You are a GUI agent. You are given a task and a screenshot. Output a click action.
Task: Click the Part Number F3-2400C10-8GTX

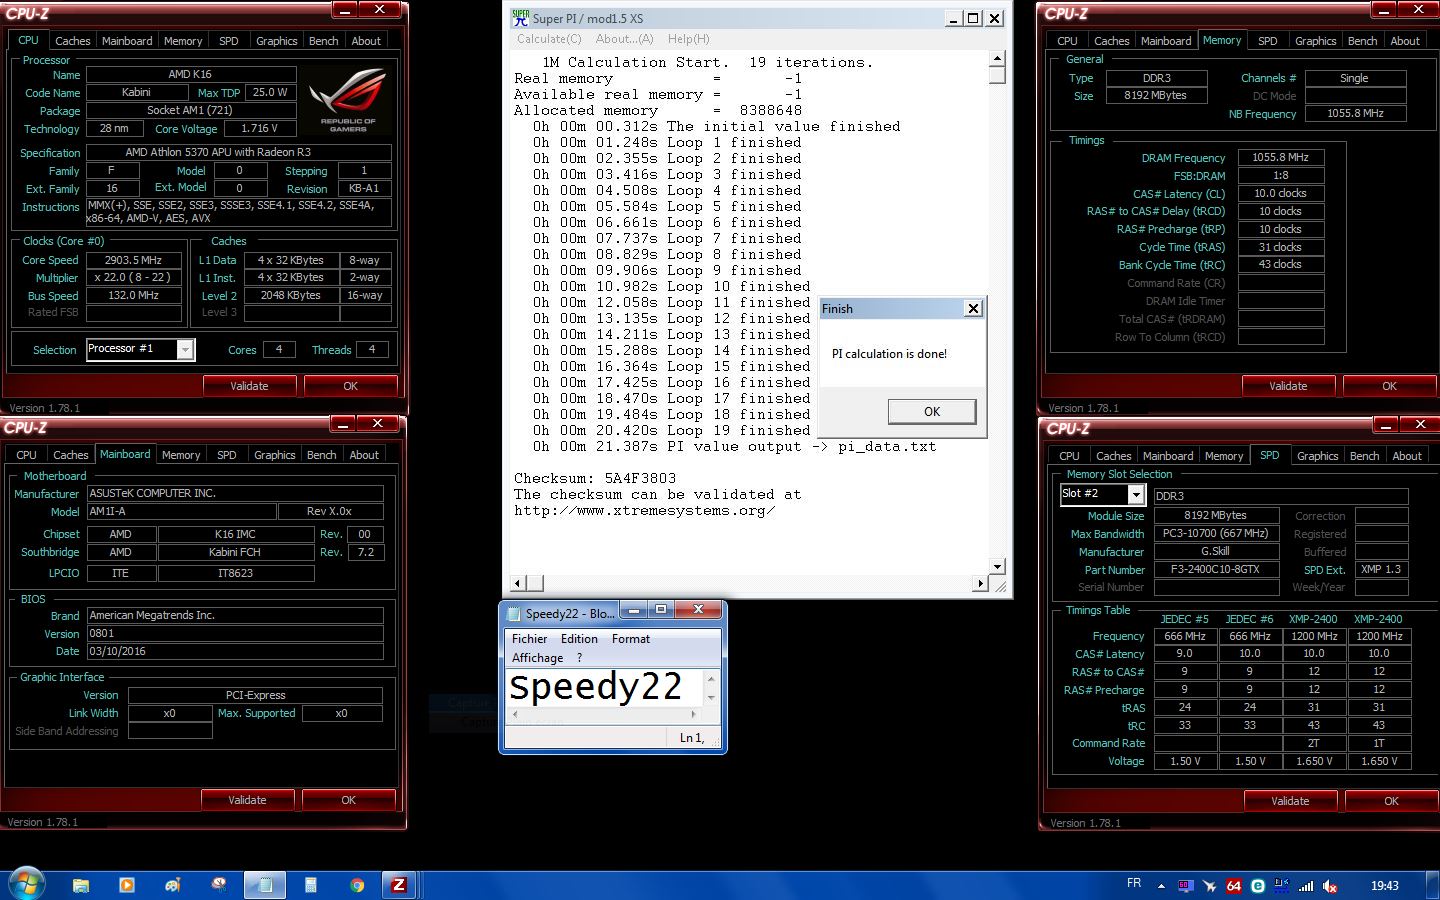point(1215,570)
